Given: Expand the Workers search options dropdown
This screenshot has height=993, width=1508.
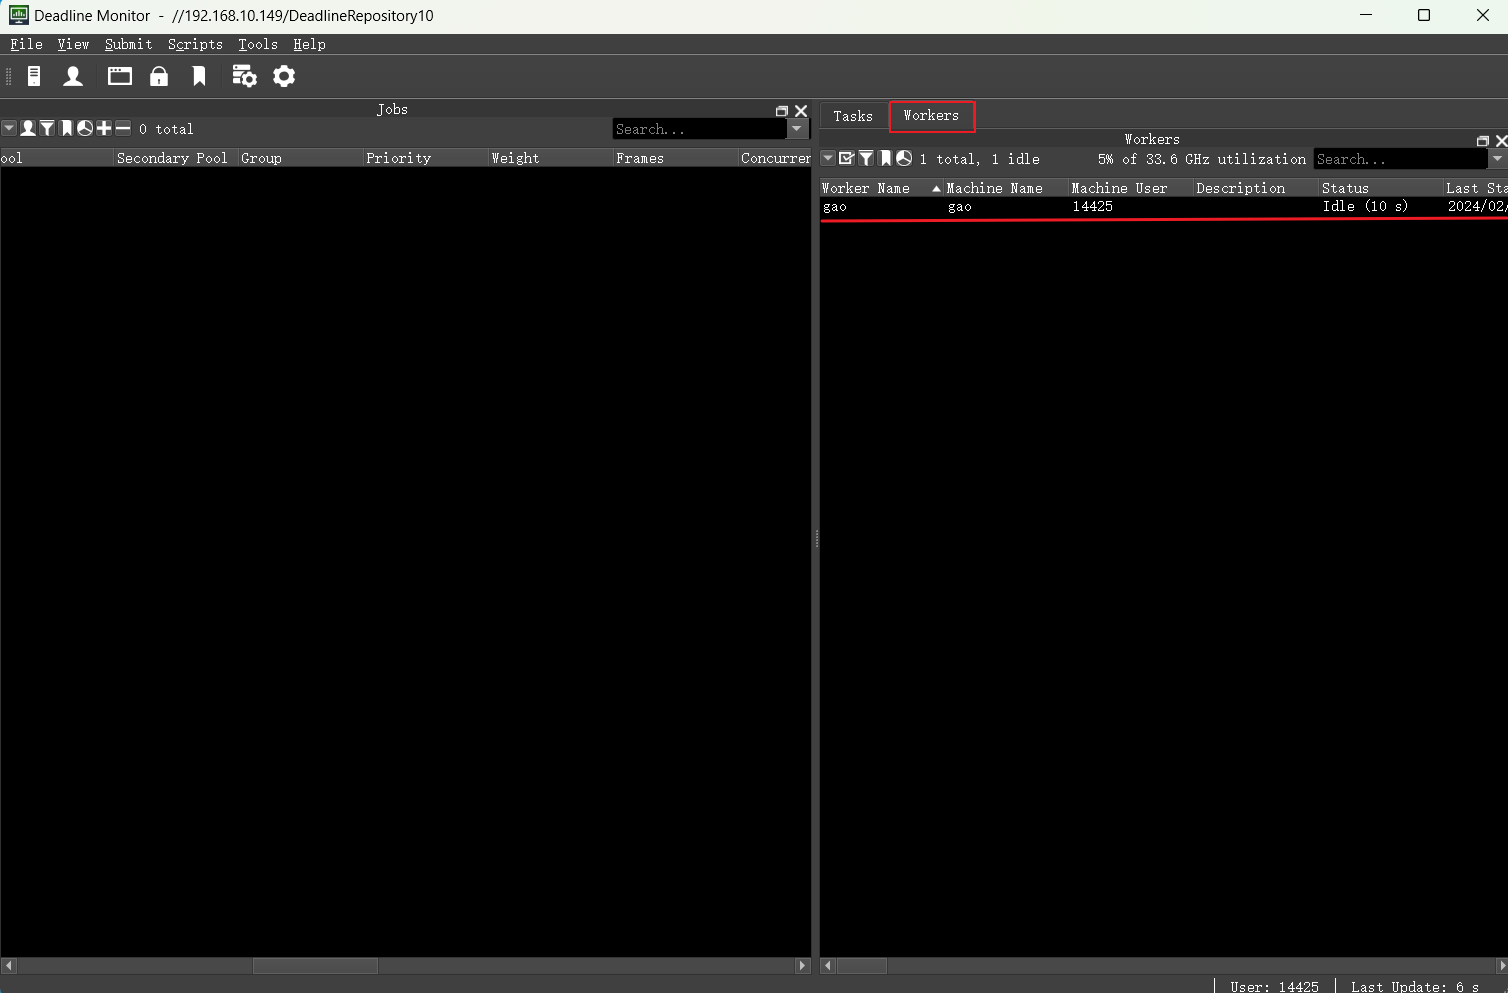Looking at the screenshot, I should [x=1498, y=159].
